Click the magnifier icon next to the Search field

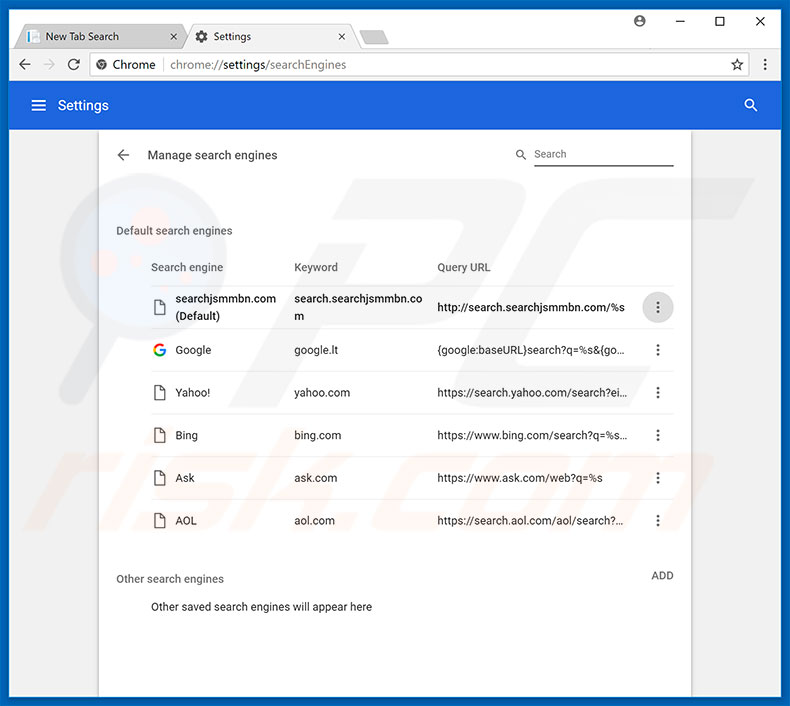(x=521, y=155)
